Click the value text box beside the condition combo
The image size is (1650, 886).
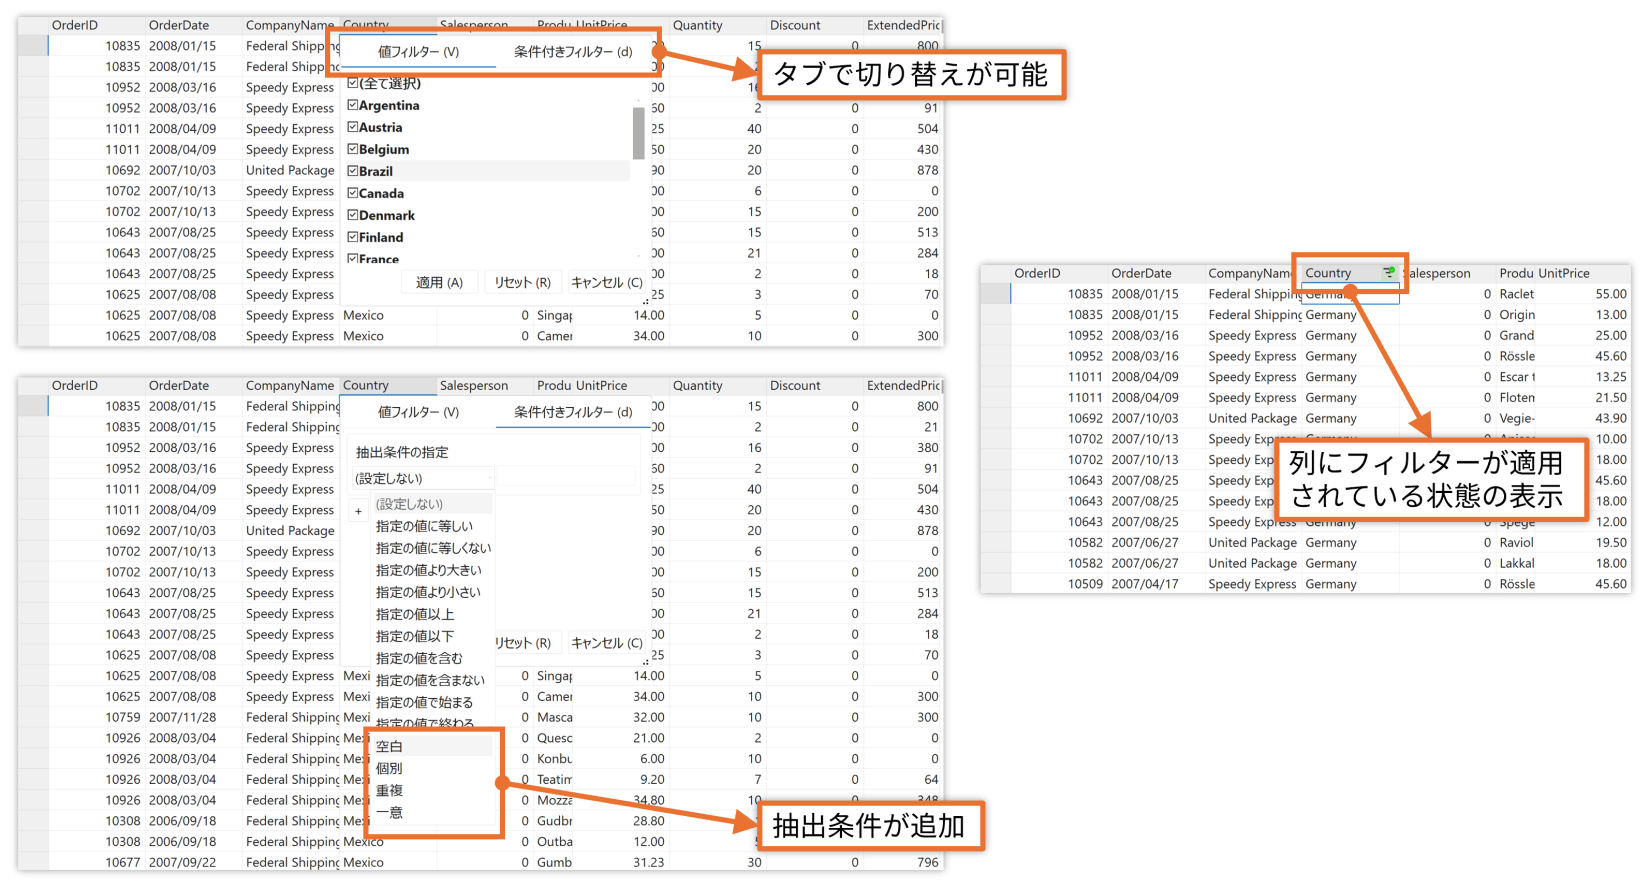[566, 478]
